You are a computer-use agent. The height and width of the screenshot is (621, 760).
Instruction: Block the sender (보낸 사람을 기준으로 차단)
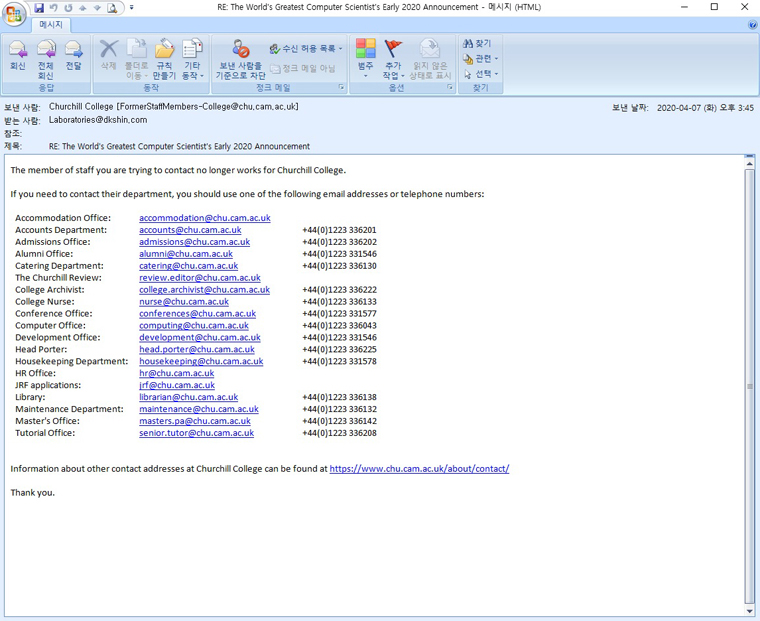(241, 59)
